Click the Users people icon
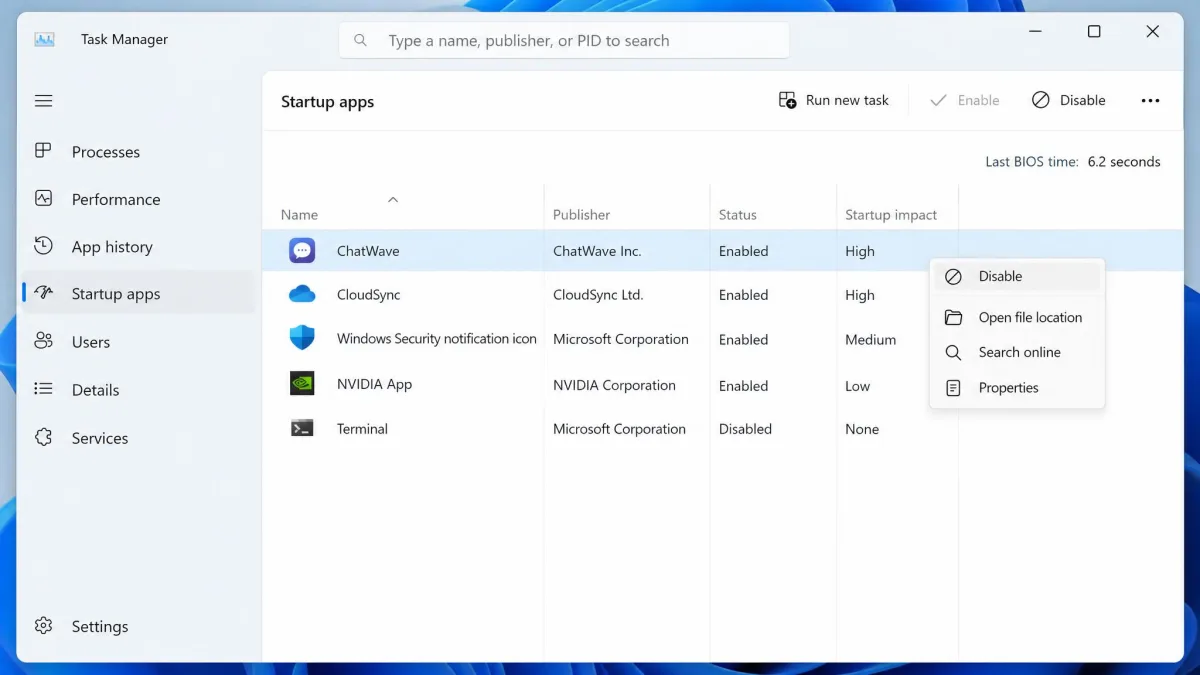Screen dimensions: 1200x675 click(43, 341)
